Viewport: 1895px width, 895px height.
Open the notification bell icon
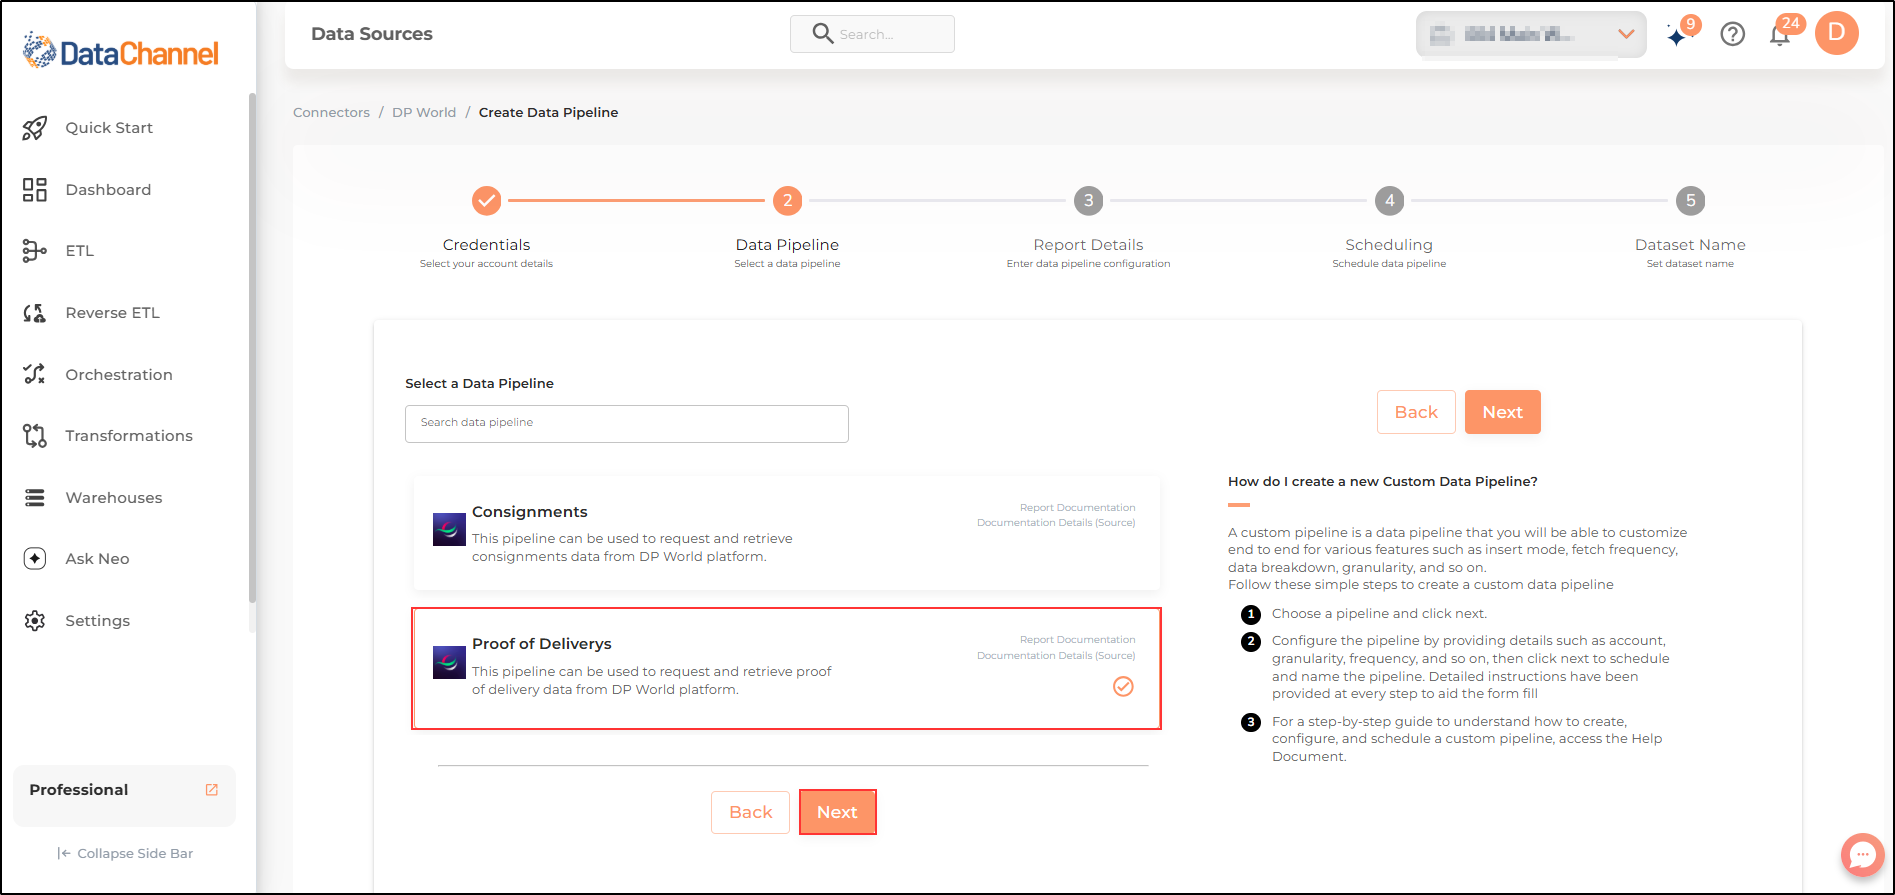coord(1780,35)
